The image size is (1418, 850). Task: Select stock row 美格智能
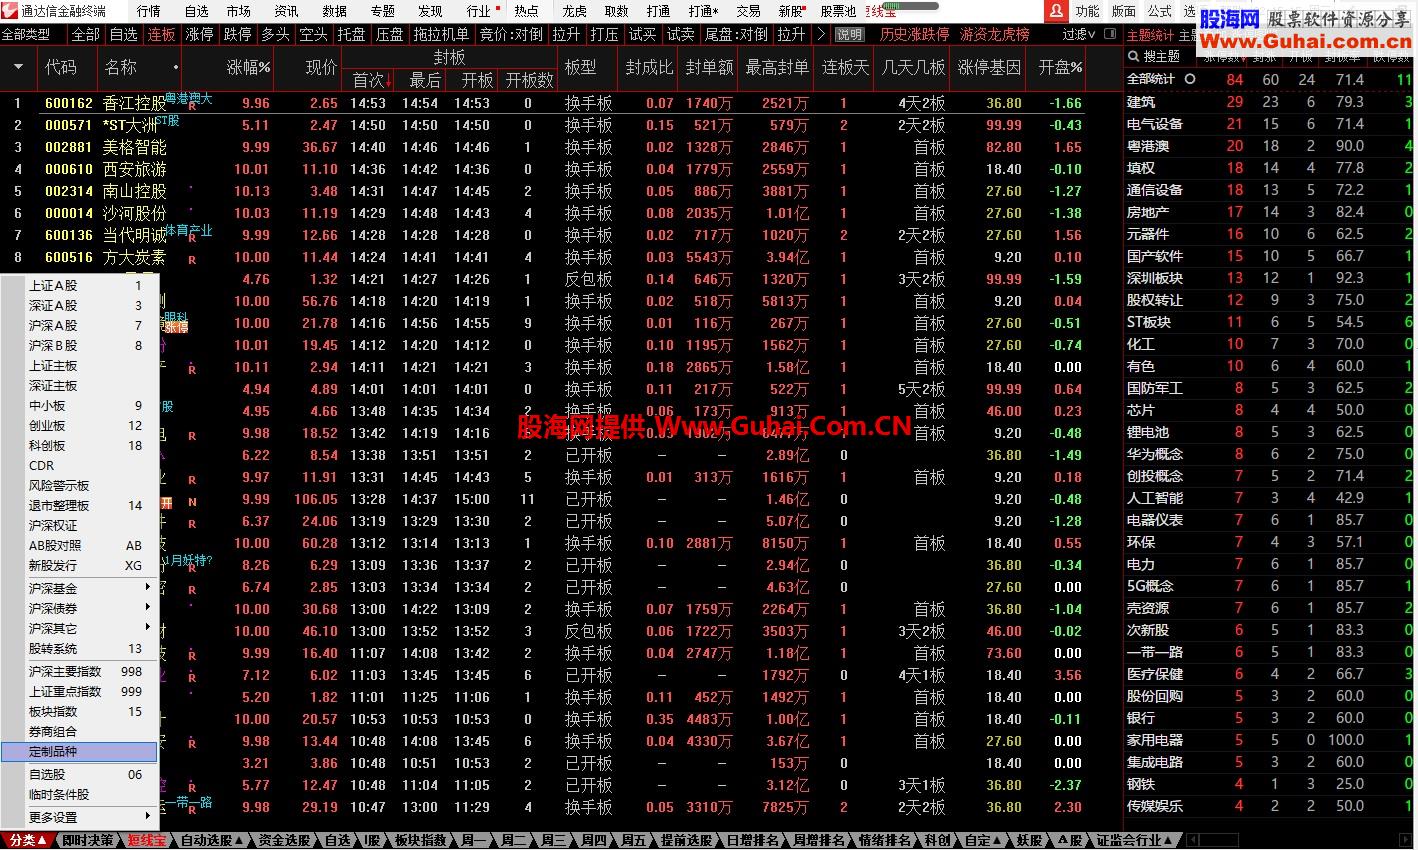pos(560,147)
